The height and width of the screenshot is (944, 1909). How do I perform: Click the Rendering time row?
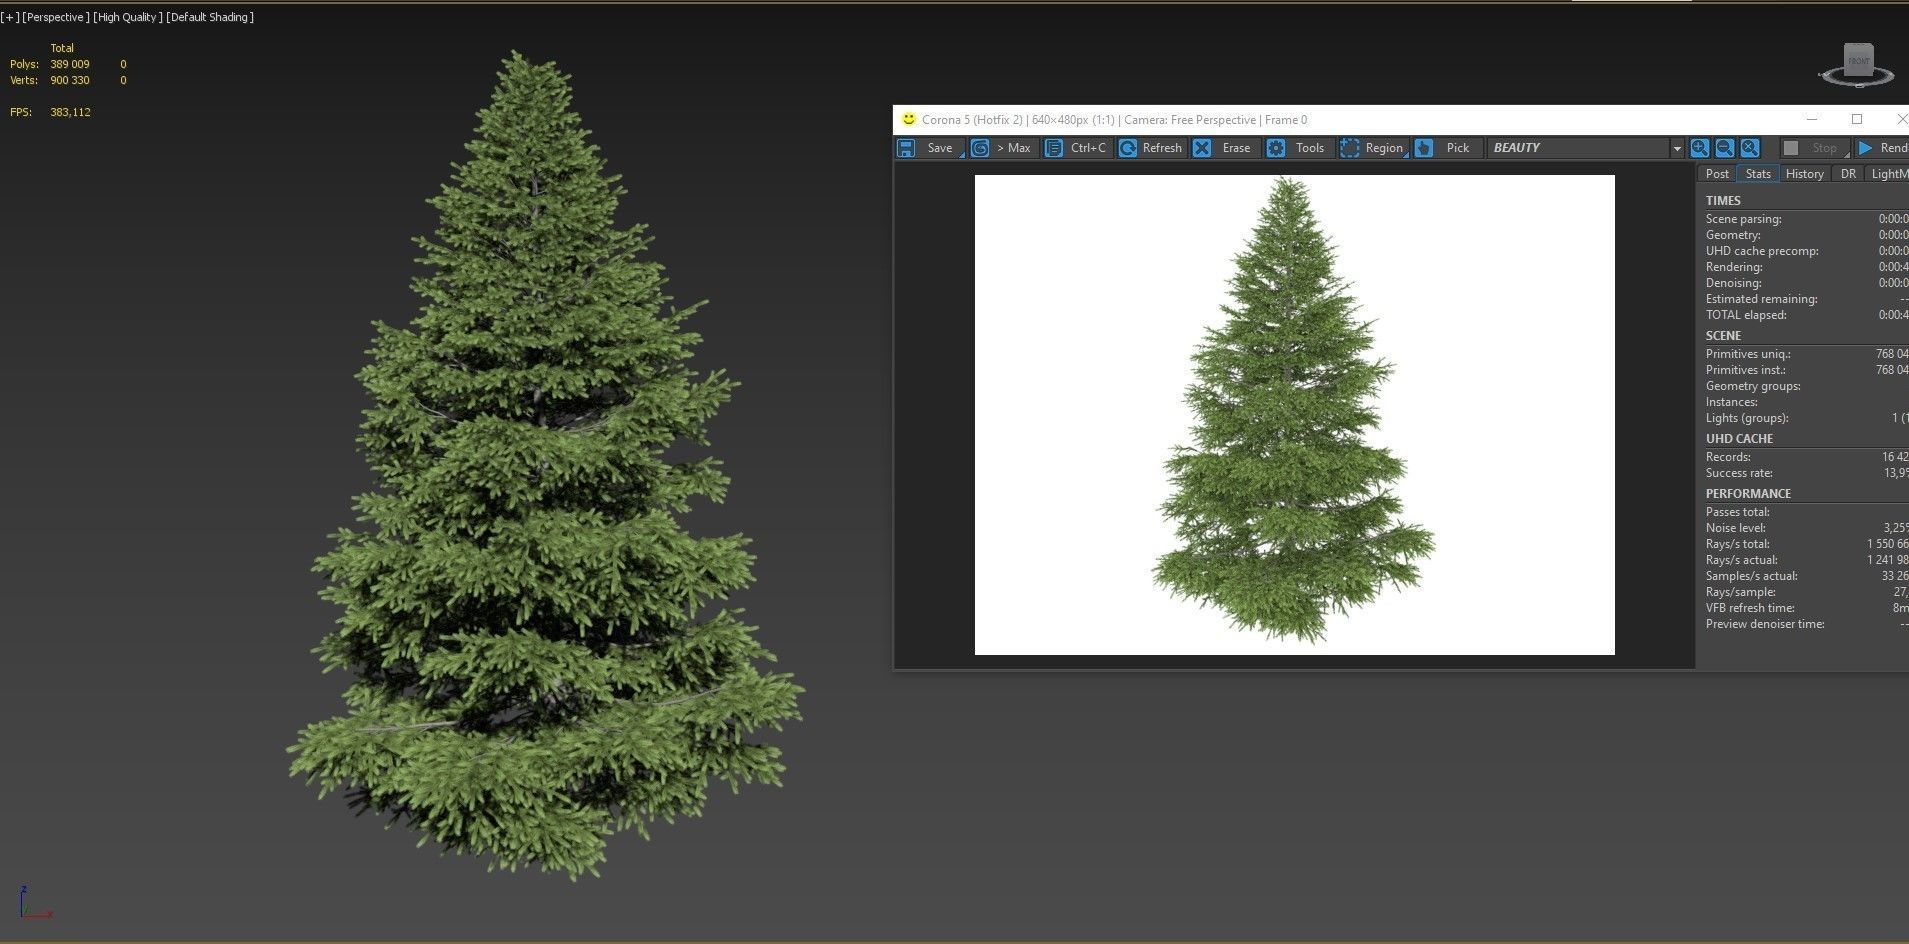pos(1807,267)
